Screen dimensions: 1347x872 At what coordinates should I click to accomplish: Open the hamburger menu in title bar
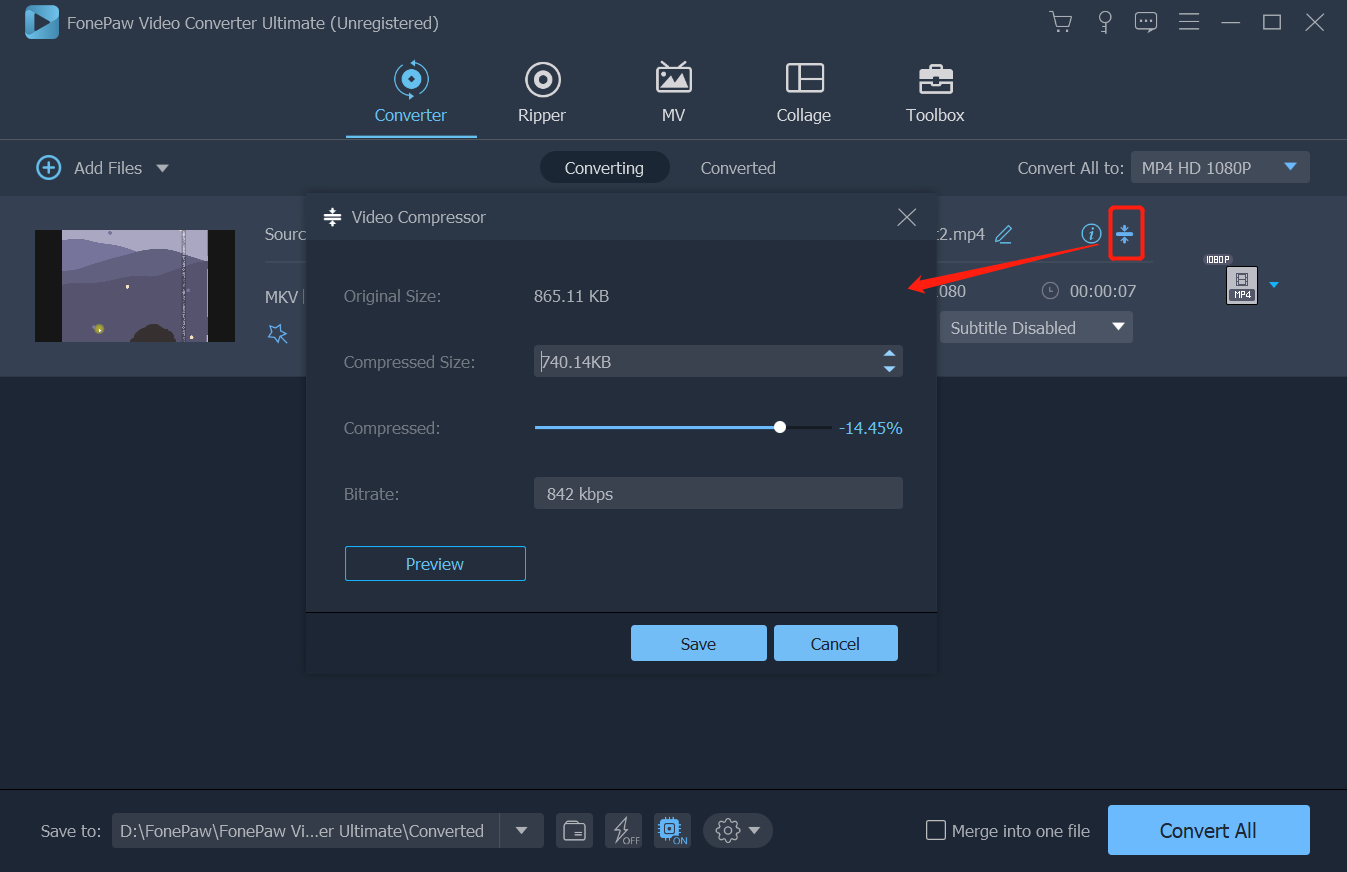tap(1189, 22)
